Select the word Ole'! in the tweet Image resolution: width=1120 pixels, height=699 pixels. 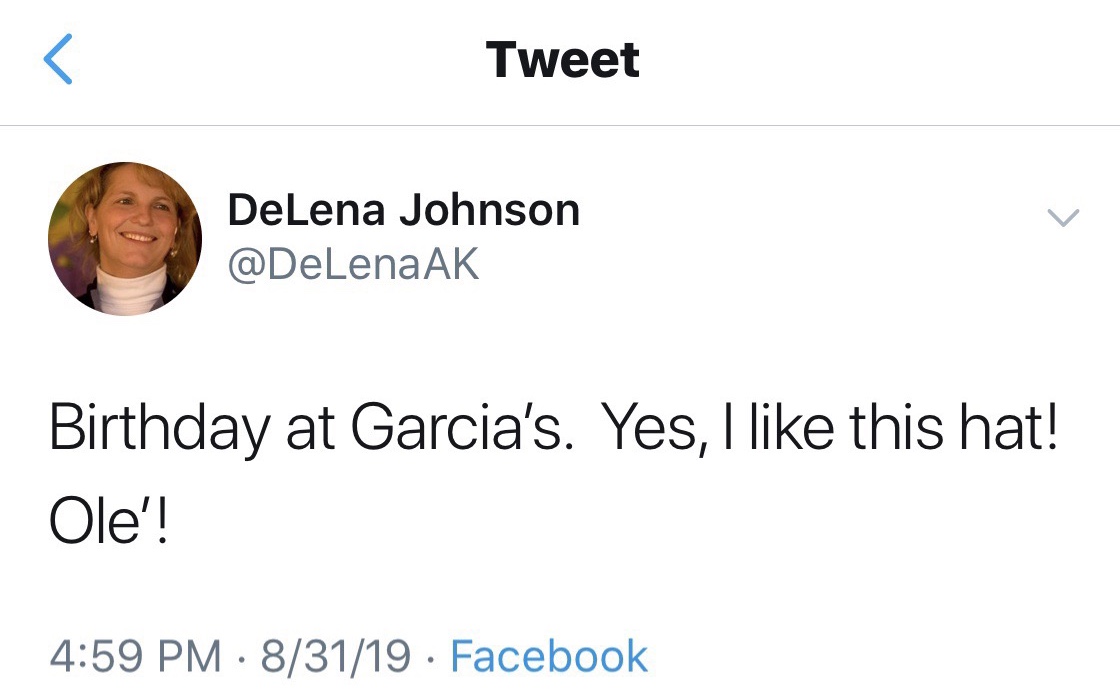click(109, 521)
